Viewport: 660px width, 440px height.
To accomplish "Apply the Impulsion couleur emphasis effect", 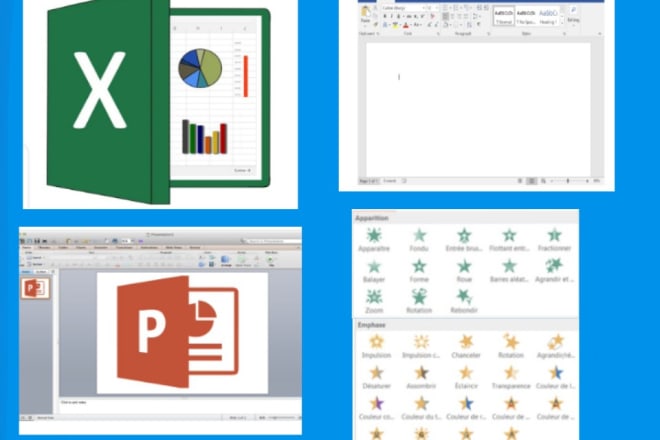I will point(421,347).
